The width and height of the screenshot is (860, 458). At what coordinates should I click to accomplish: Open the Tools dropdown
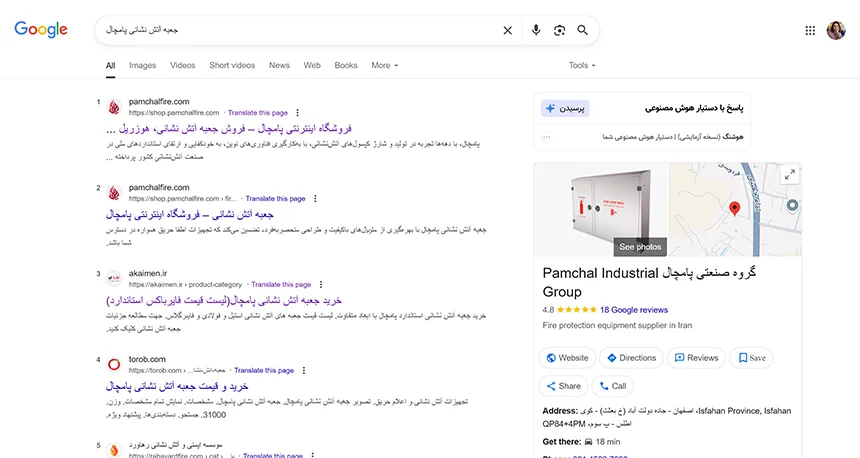click(x=582, y=65)
